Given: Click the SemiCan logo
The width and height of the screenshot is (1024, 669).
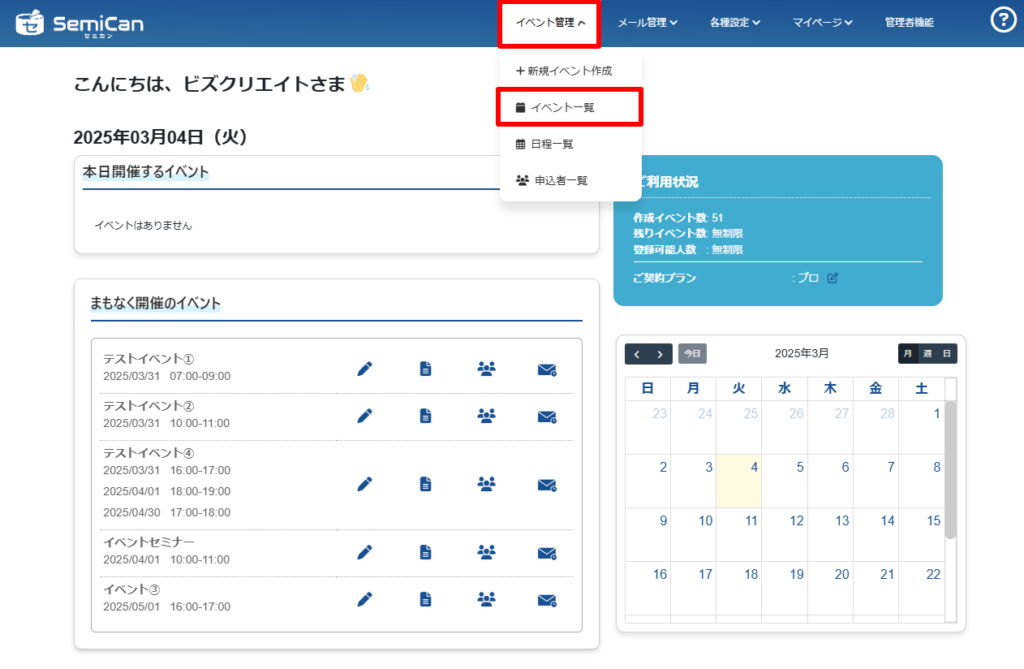Looking at the screenshot, I should [x=79, y=22].
